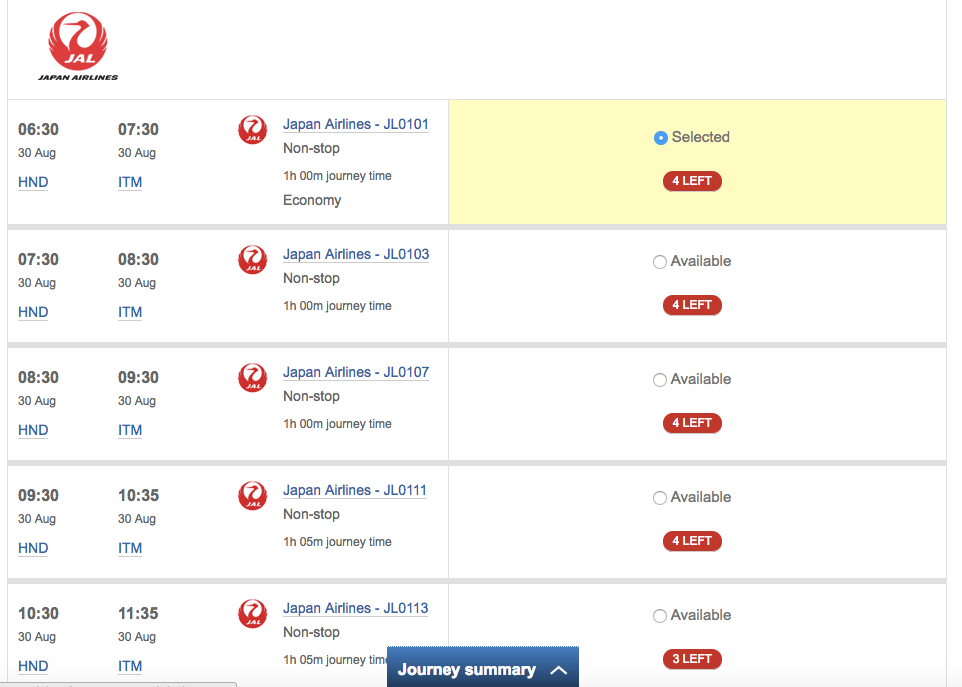Click the 4 LEFT badge for JL0103

pyautogui.click(x=692, y=305)
